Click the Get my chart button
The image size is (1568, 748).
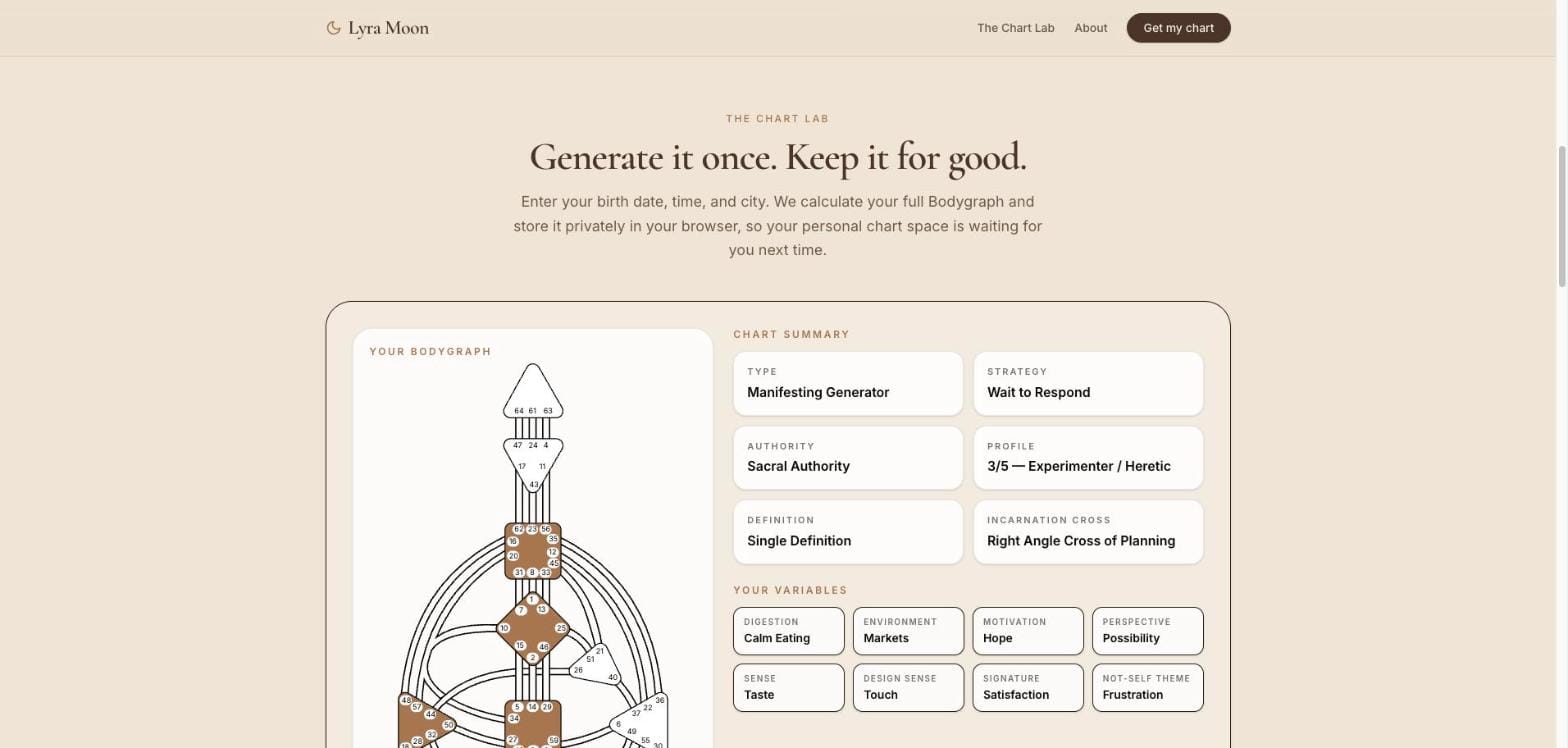point(1178,28)
